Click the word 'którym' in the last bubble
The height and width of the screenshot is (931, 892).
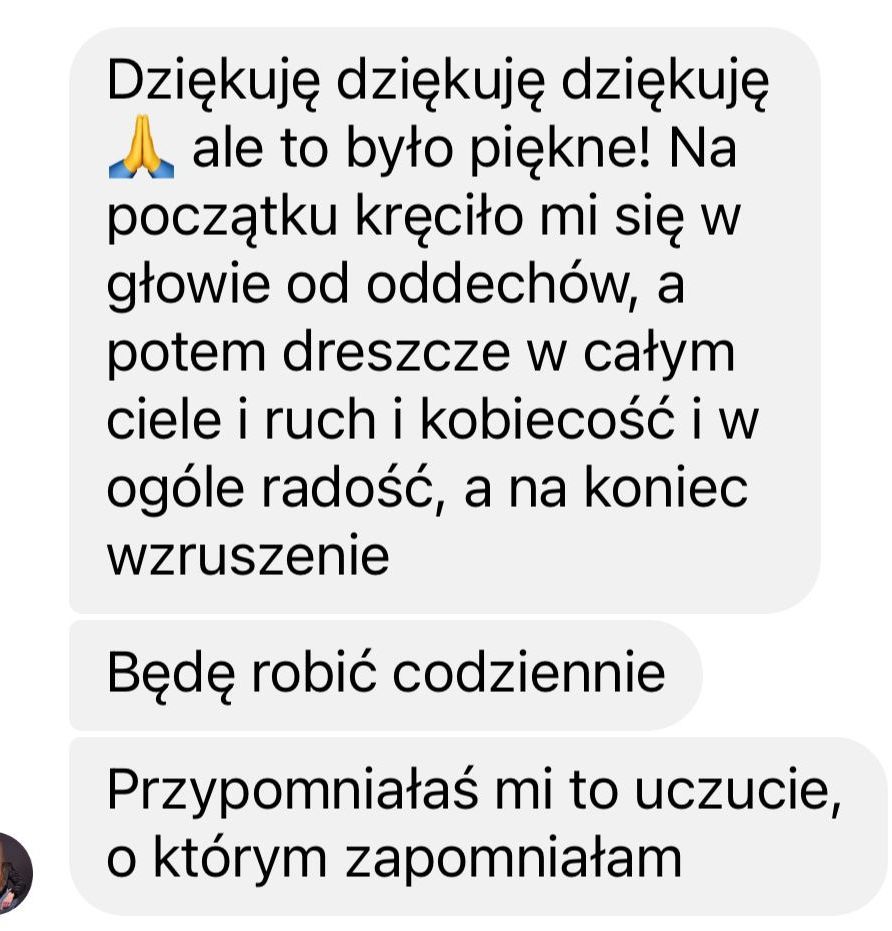(240, 857)
